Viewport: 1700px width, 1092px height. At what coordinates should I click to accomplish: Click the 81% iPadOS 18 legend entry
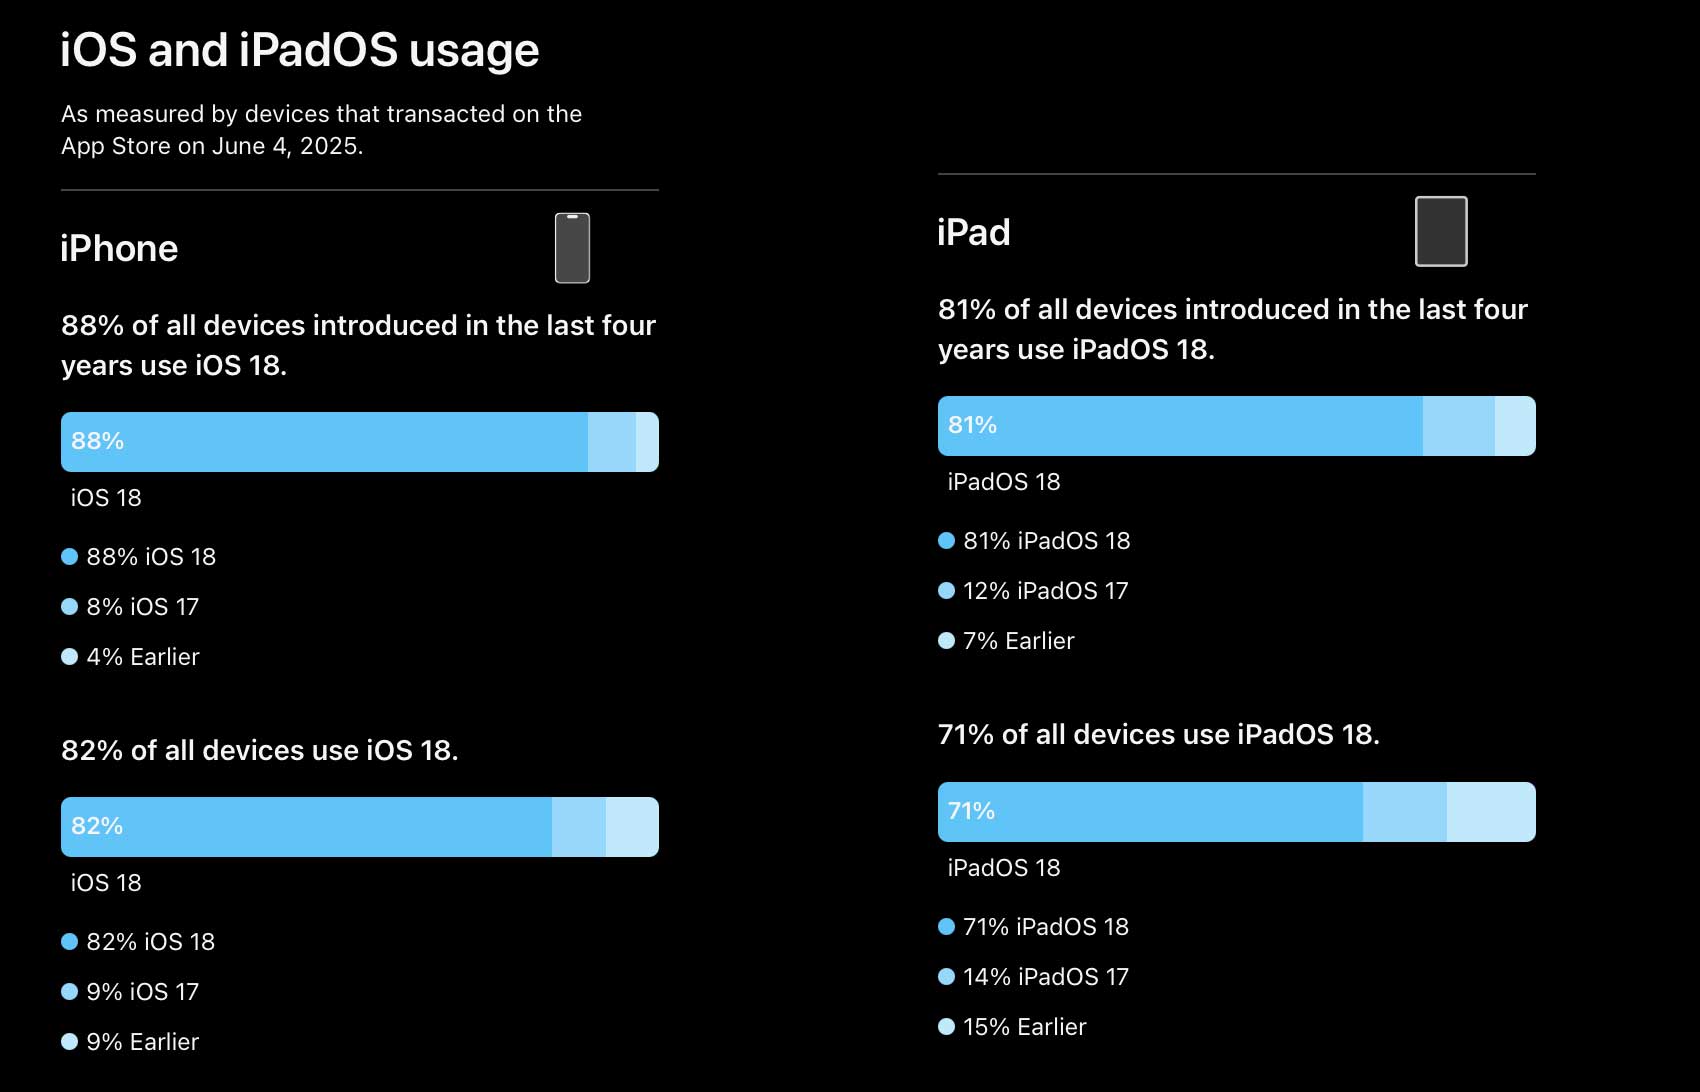[x=1046, y=541]
